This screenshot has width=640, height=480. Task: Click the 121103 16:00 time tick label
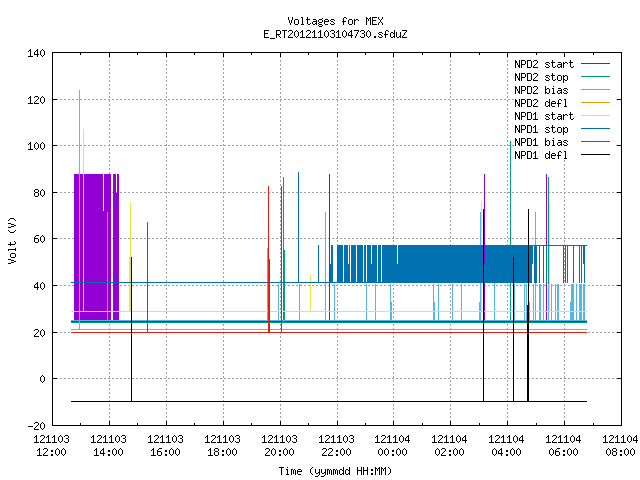pos(165,446)
